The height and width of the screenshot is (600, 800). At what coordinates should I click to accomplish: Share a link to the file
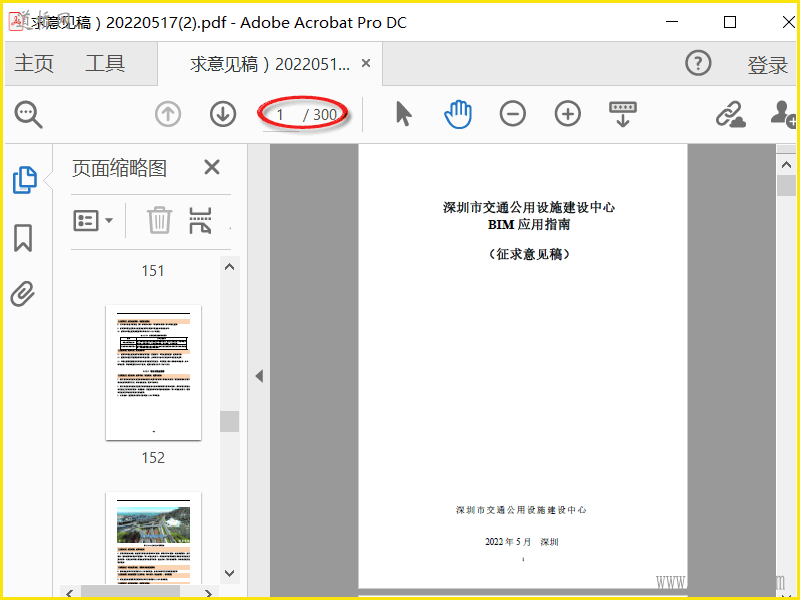[730, 114]
